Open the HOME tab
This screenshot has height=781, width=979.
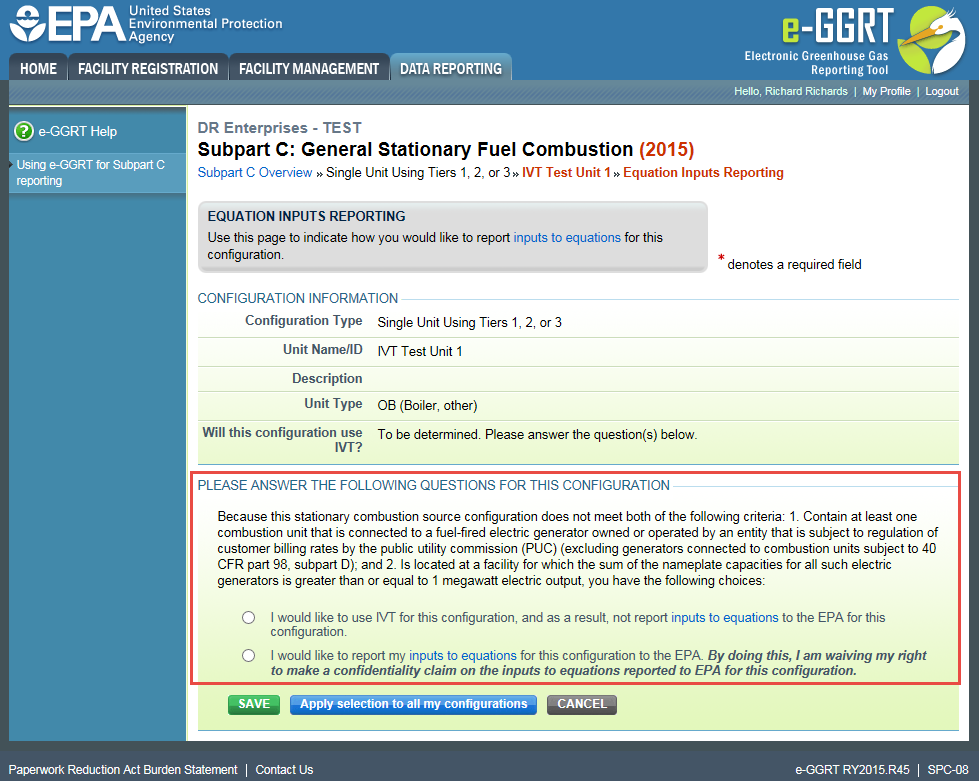38,68
